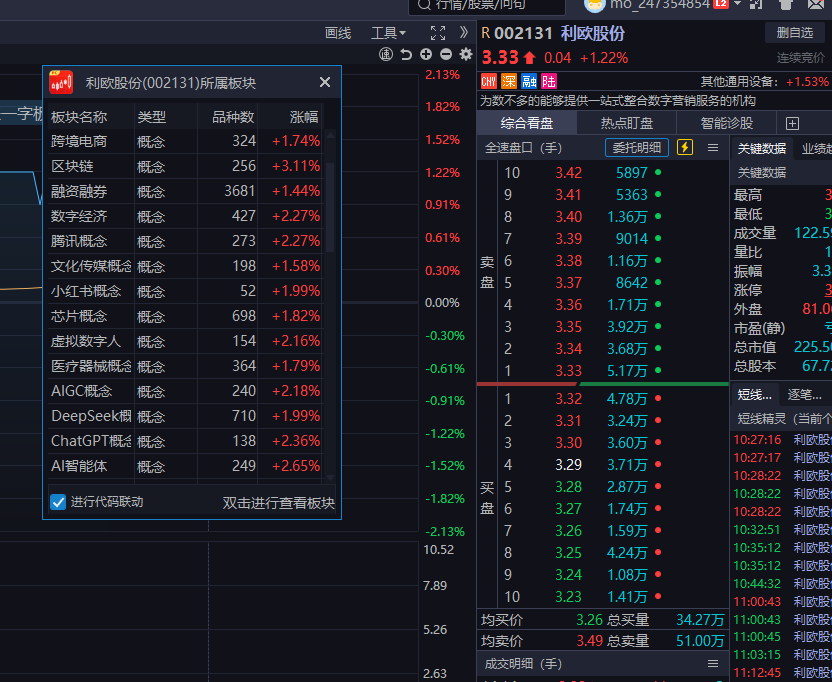Open 成交明细 hamburger menu icon

tap(713, 664)
